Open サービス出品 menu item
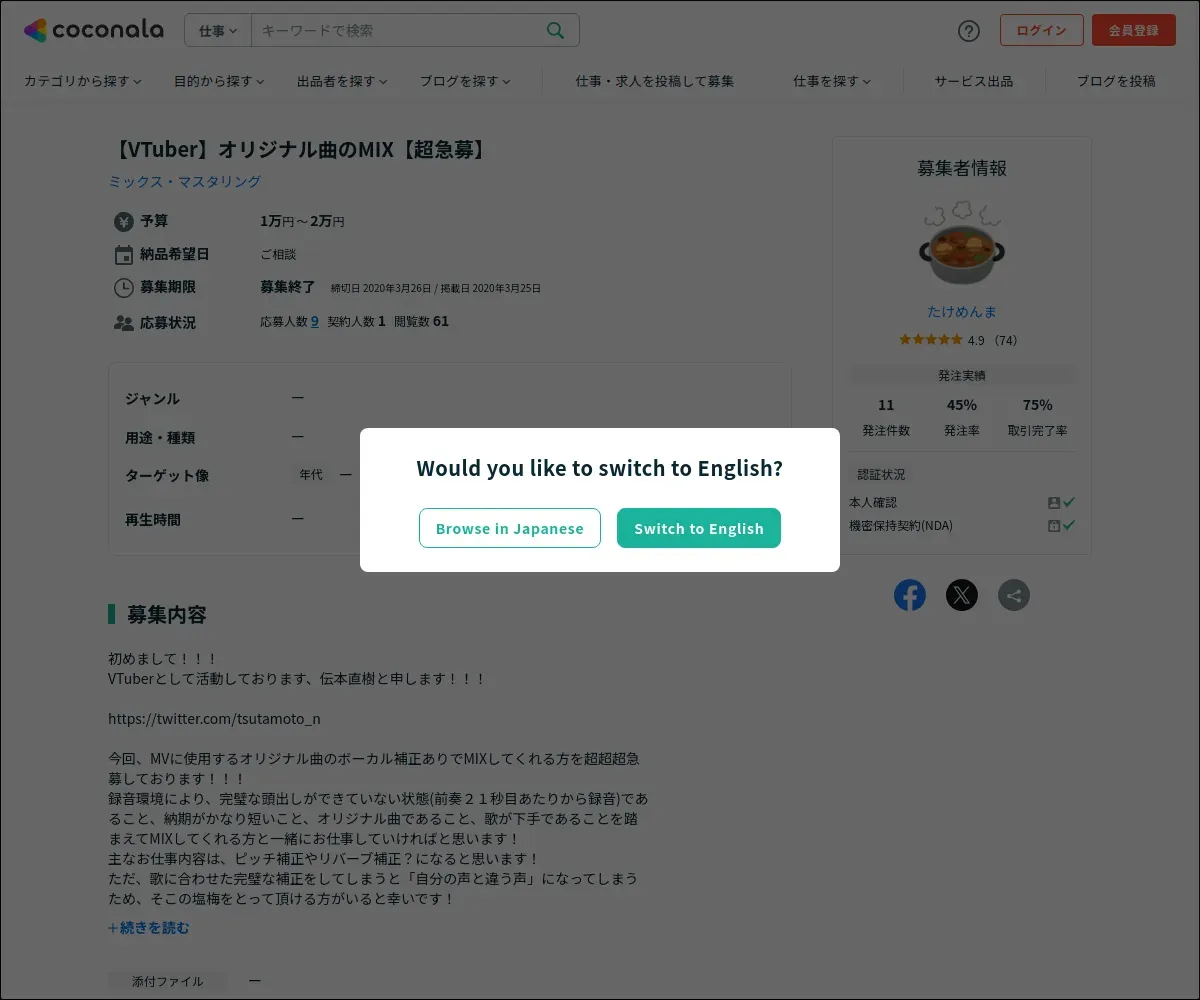 (974, 81)
